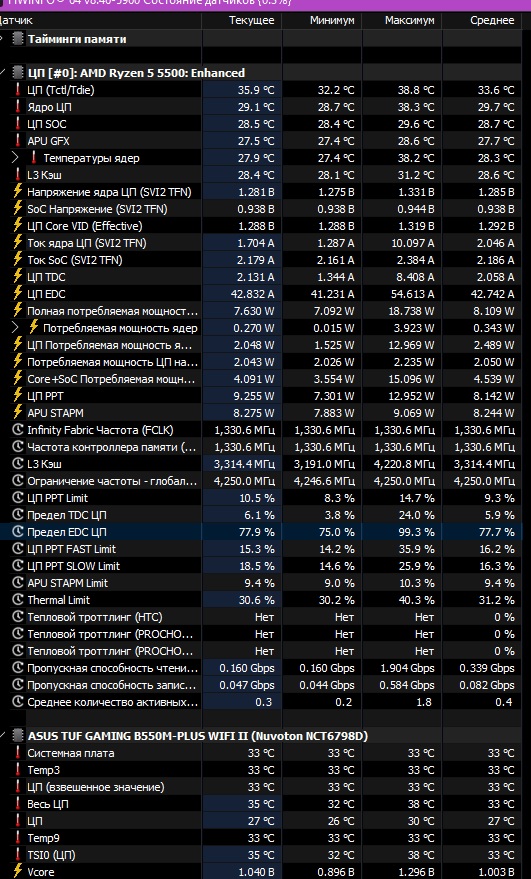Select the Предел EDC ЦП row
Viewport: 531px width, 879px height.
point(262,532)
